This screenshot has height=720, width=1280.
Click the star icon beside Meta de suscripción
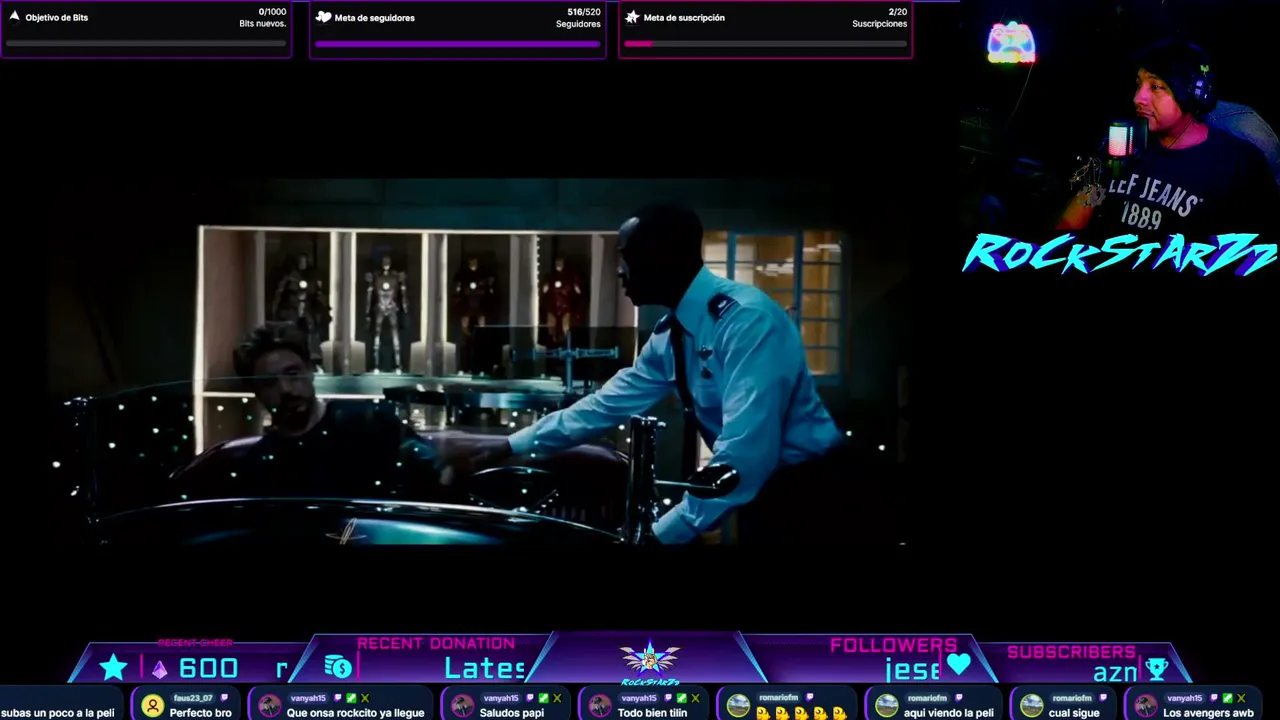click(x=632, y=17)
